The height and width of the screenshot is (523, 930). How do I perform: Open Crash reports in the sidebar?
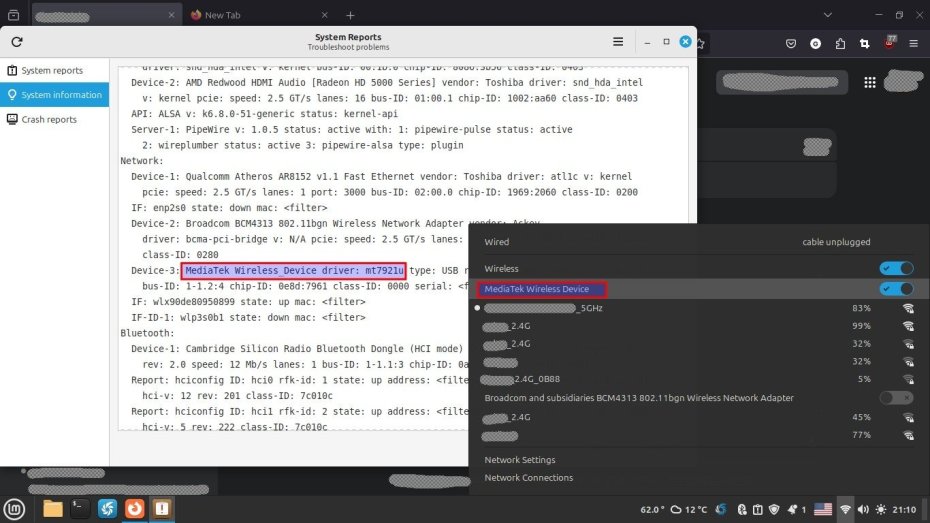(55, 119)
